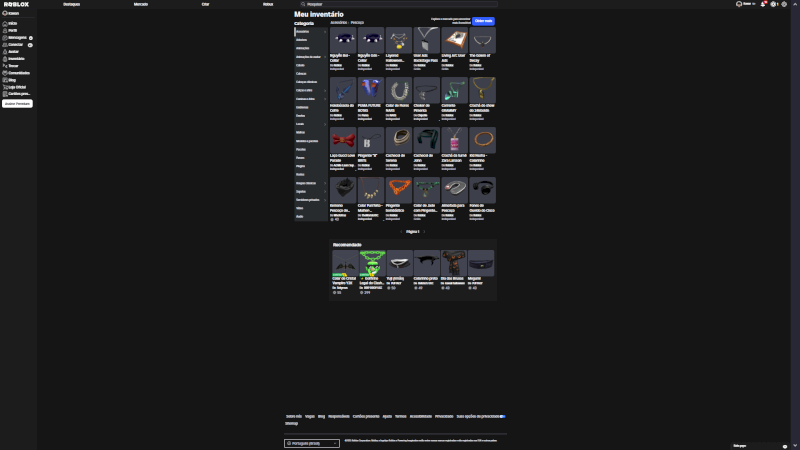Open the PUMA FUTURE item thumbnail

pos(371,90)
